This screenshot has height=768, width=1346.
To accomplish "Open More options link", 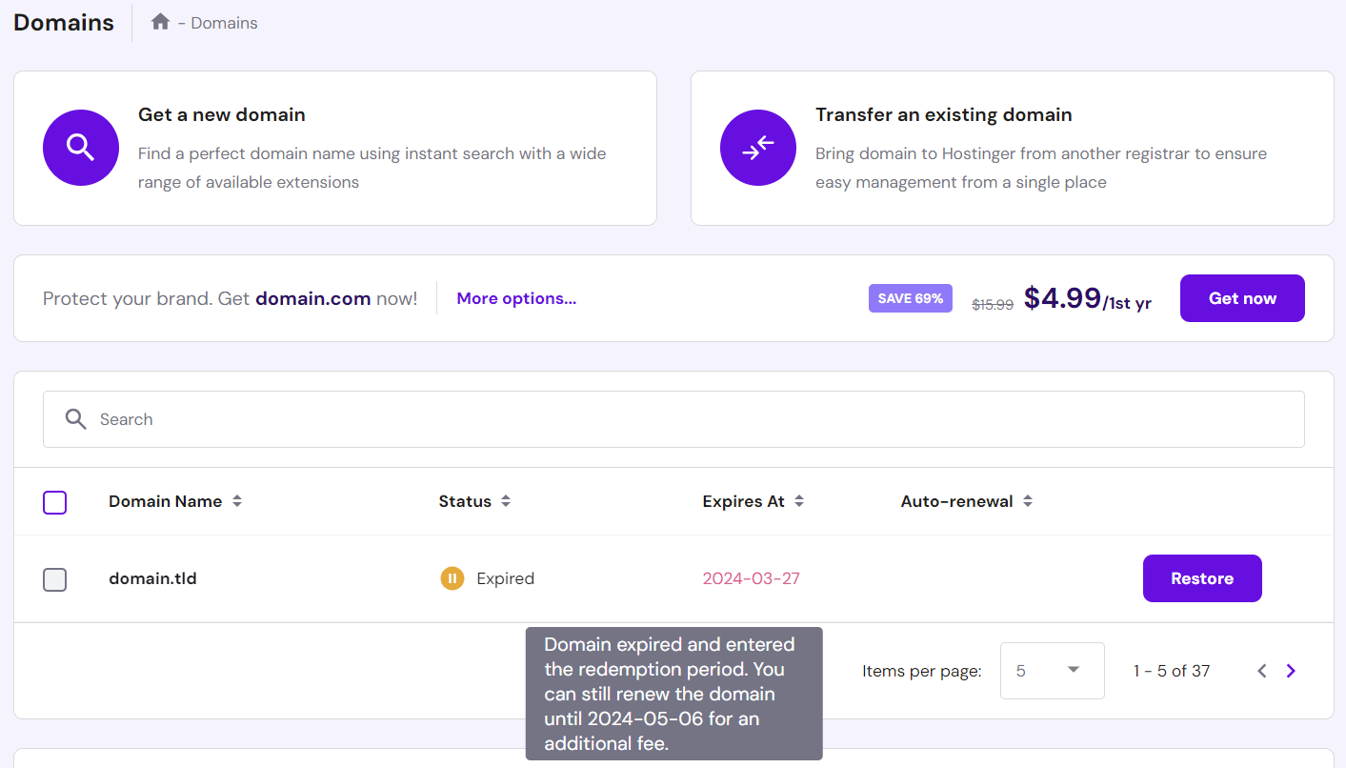I will [516, 298].
